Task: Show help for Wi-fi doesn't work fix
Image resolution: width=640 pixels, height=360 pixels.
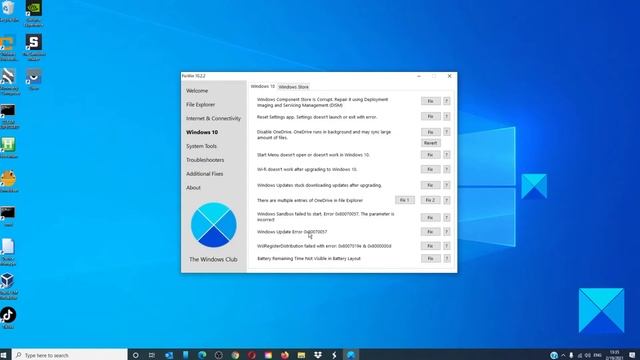Action: click(447, 169)
